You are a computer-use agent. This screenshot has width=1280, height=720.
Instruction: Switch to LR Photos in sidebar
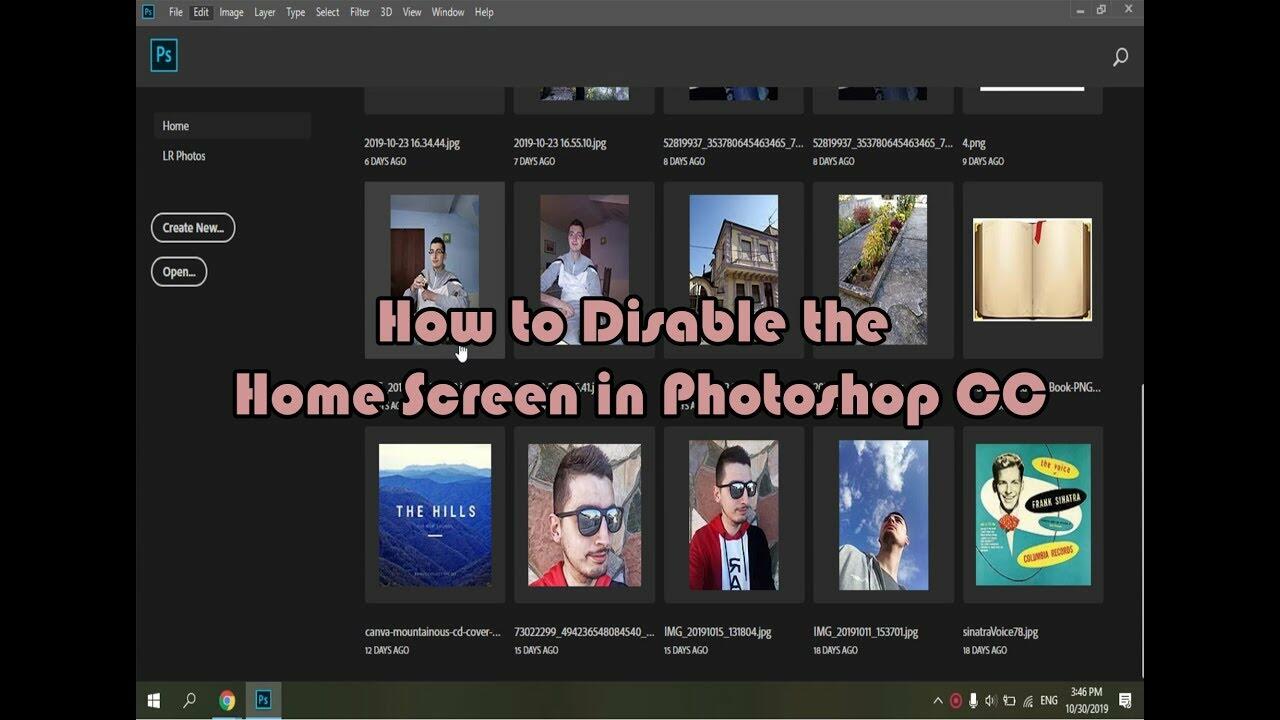point(184,156)
